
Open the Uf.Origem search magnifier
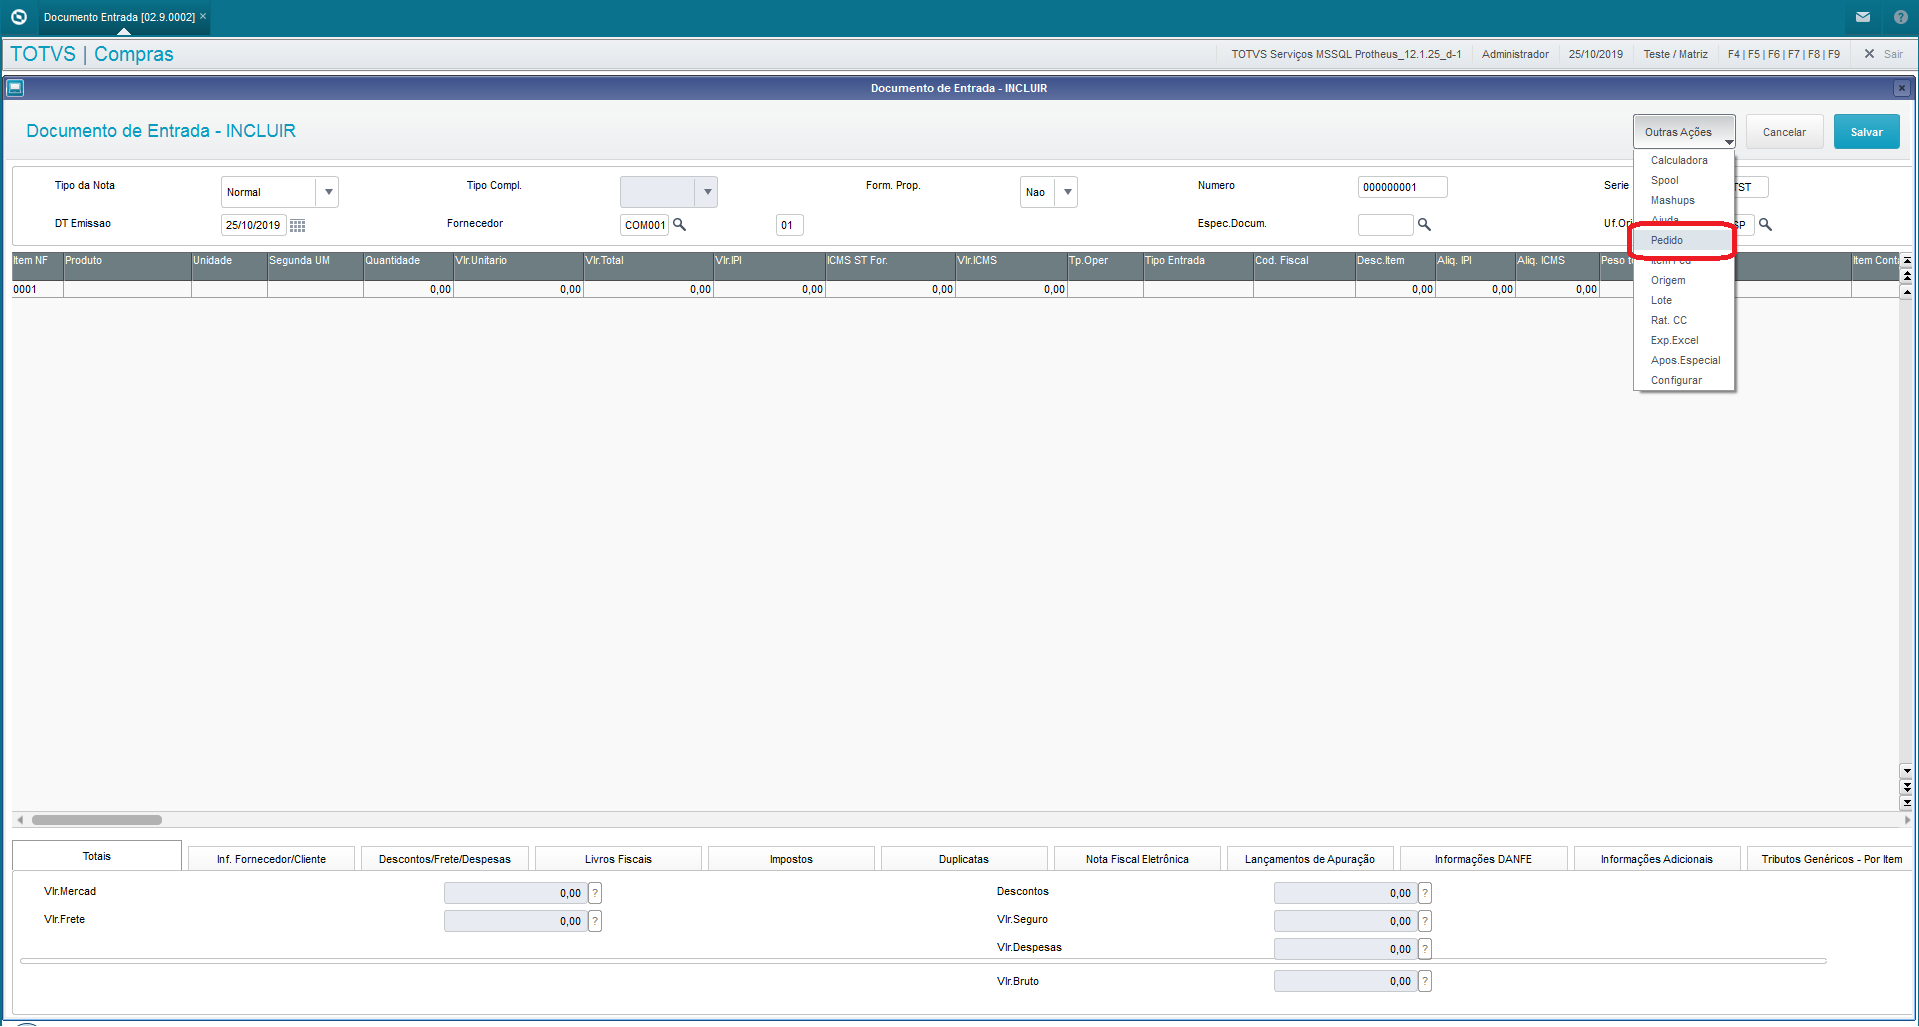click(1766, 224)
